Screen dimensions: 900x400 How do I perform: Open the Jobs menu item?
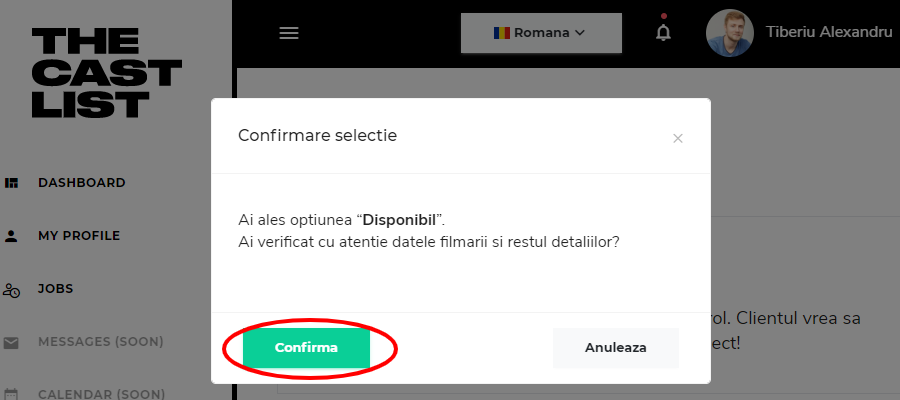tap(56, 289)
